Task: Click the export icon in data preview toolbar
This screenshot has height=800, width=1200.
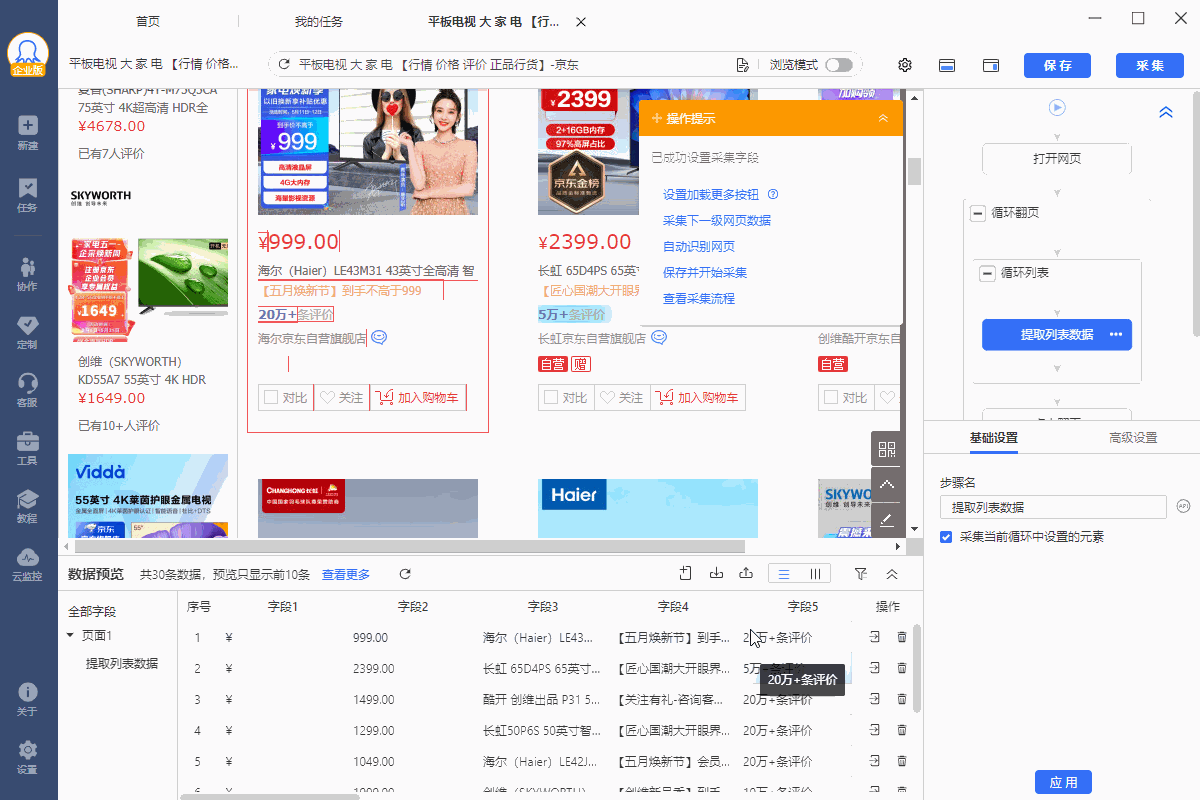Action: coord(746,573)
